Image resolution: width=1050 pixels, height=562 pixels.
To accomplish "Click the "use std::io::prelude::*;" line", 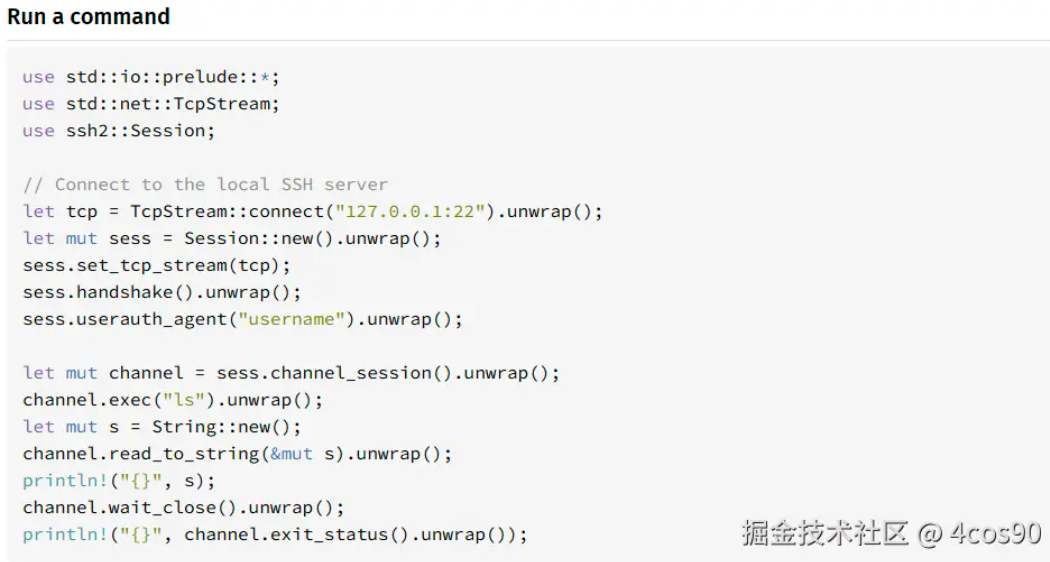I will (151, 77).
